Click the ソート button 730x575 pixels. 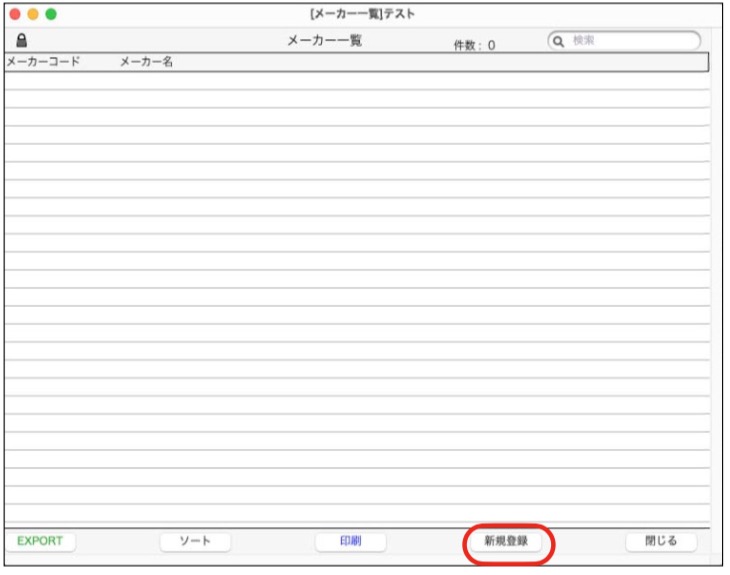[195, 541]
